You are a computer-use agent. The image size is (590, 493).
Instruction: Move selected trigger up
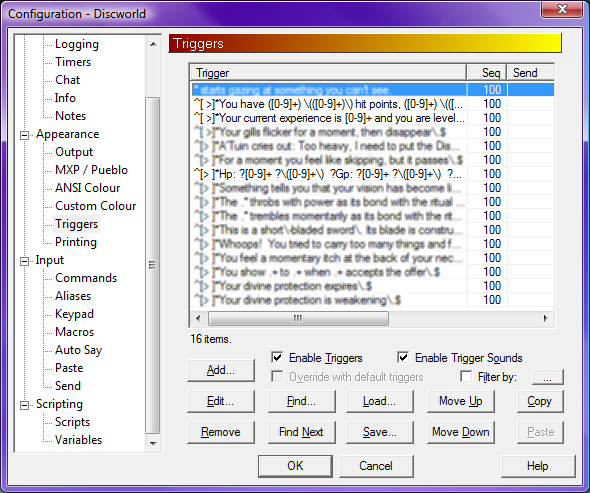point(461,401)
